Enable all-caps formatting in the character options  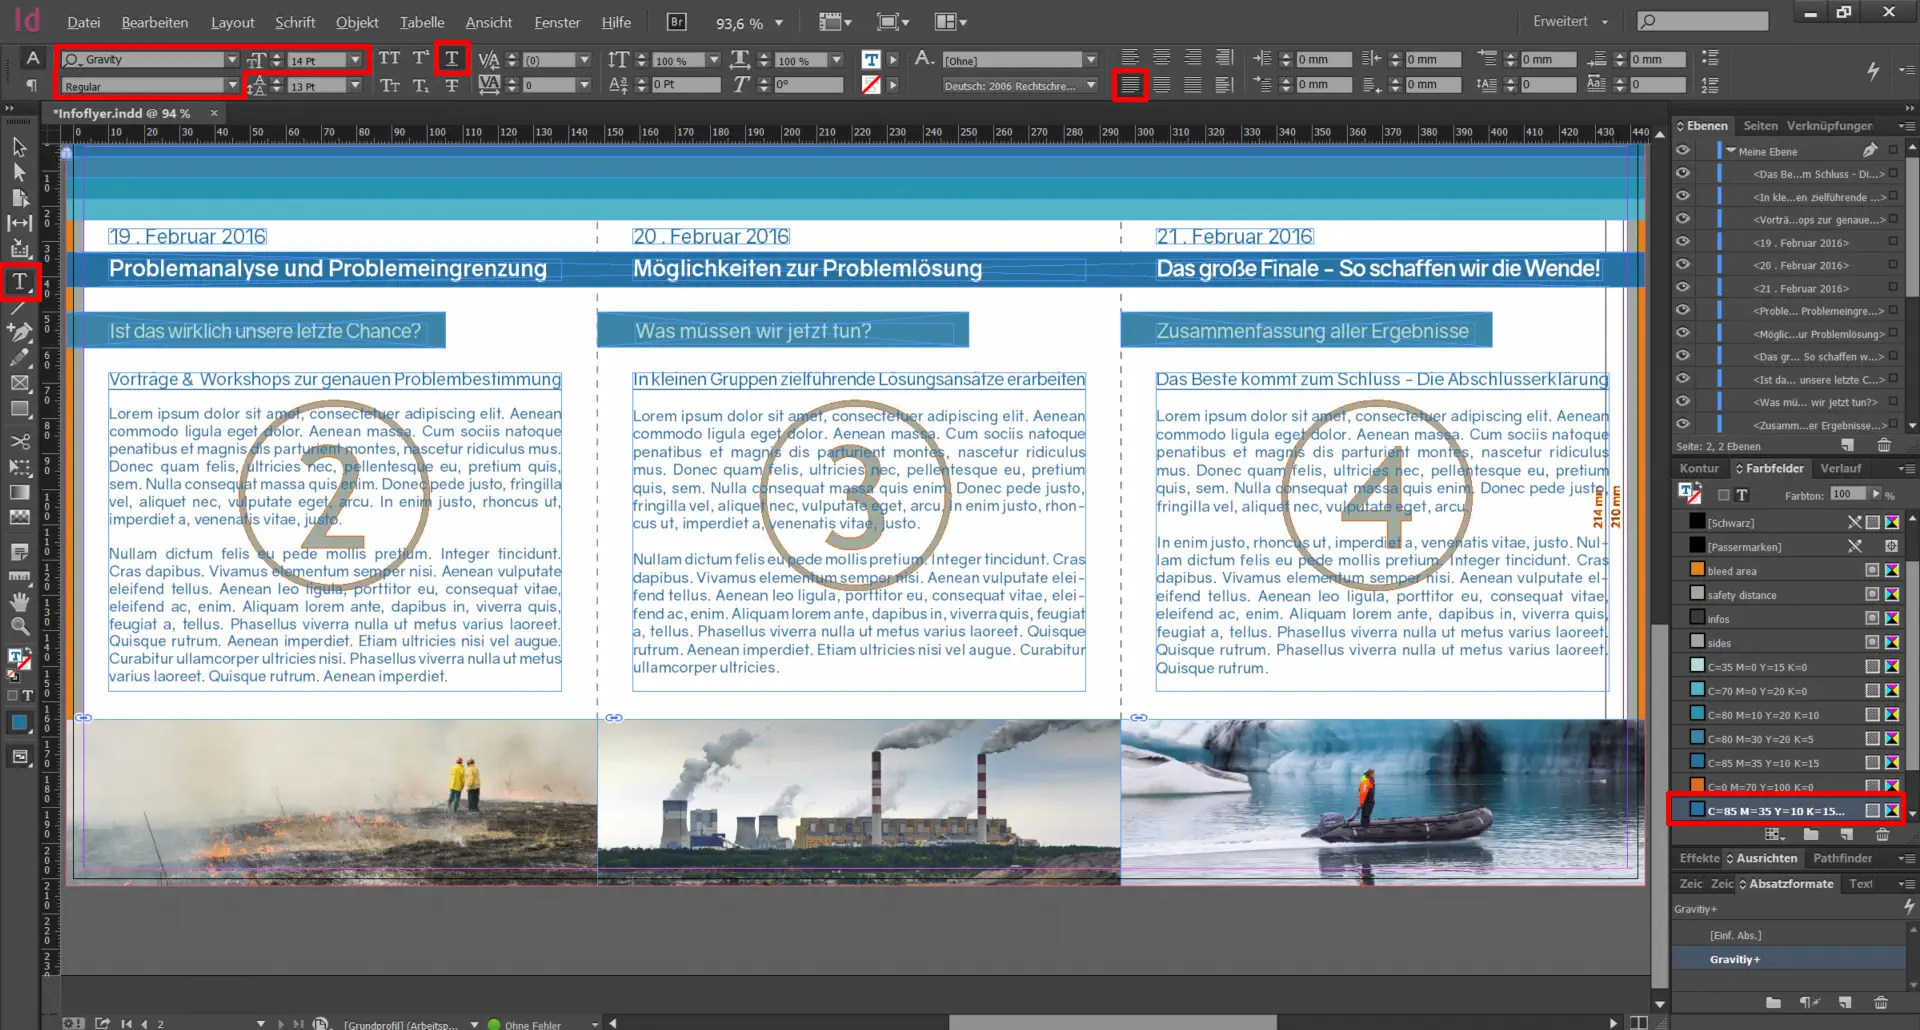(389, 58)
